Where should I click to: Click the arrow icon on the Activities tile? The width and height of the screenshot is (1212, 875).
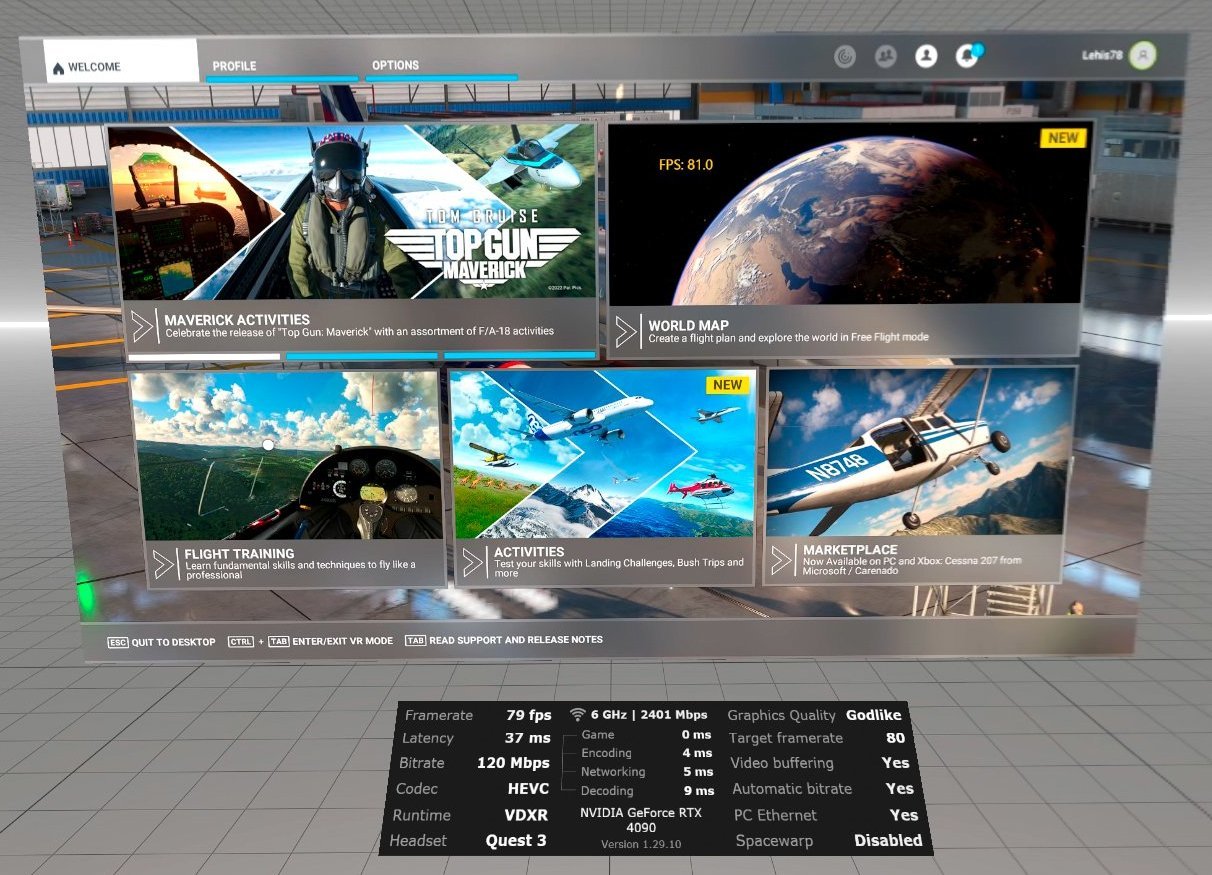[473, 562]
